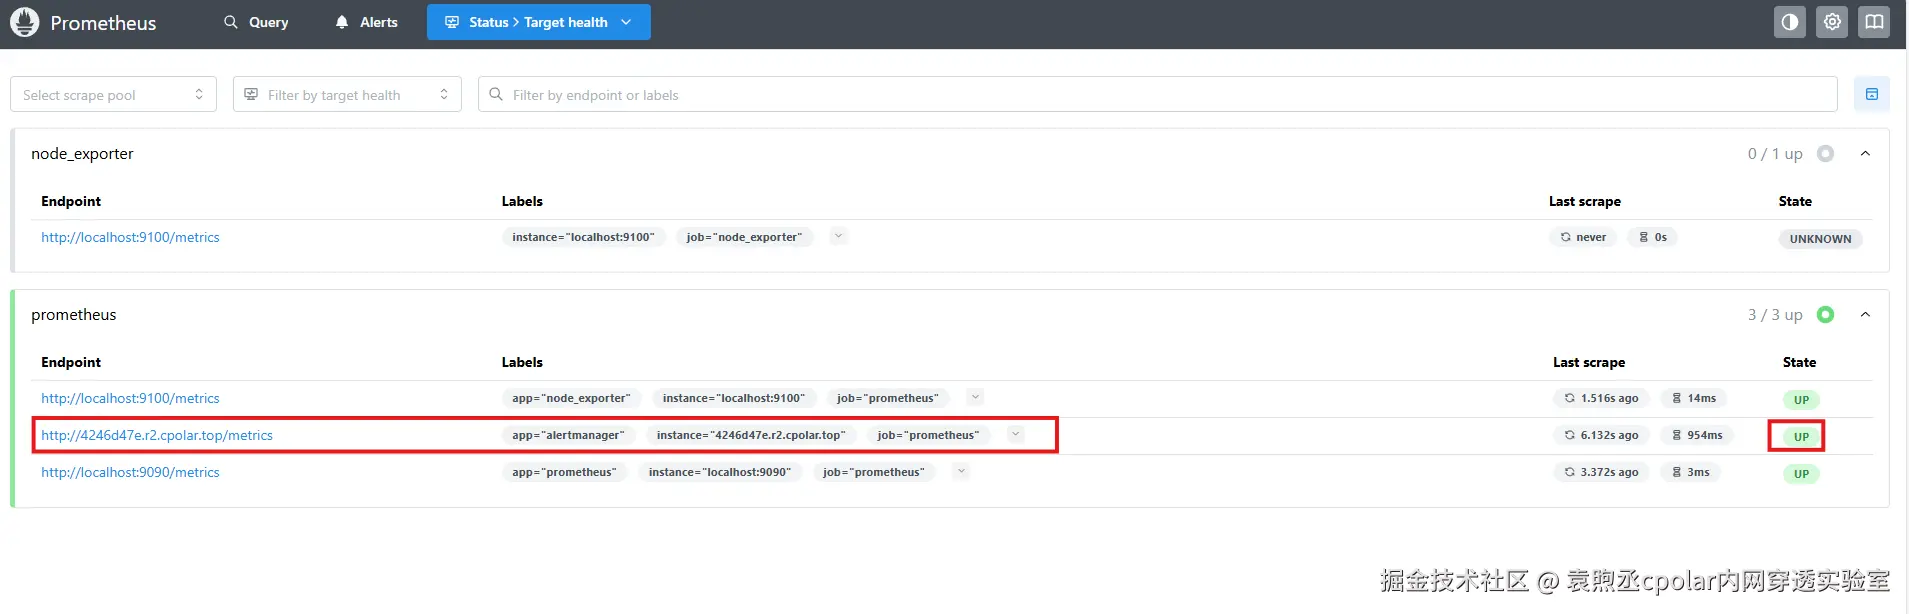1909x614 pixels.
Task: Click the Prometheus flame logo
Action: tap(24, 22)
